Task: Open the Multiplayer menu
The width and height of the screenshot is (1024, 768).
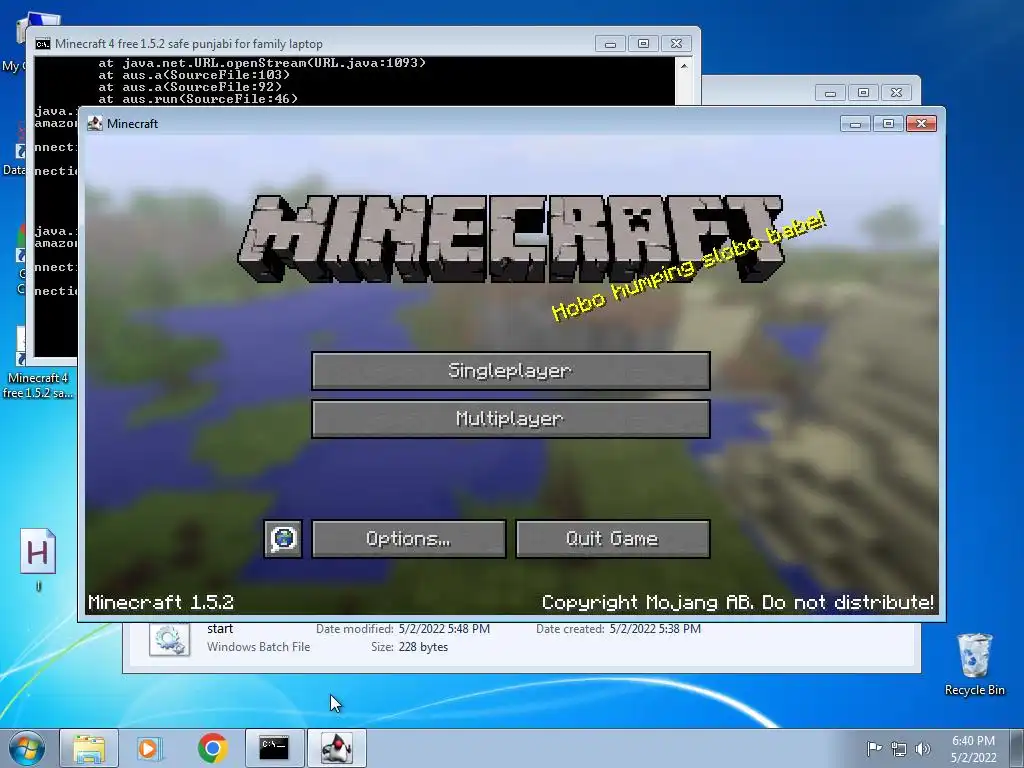Action: pos(511,419)
